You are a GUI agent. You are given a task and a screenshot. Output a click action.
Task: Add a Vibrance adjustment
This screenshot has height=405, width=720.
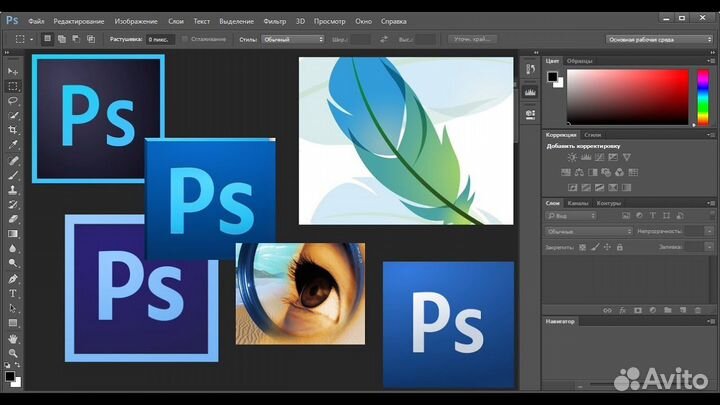626,157
